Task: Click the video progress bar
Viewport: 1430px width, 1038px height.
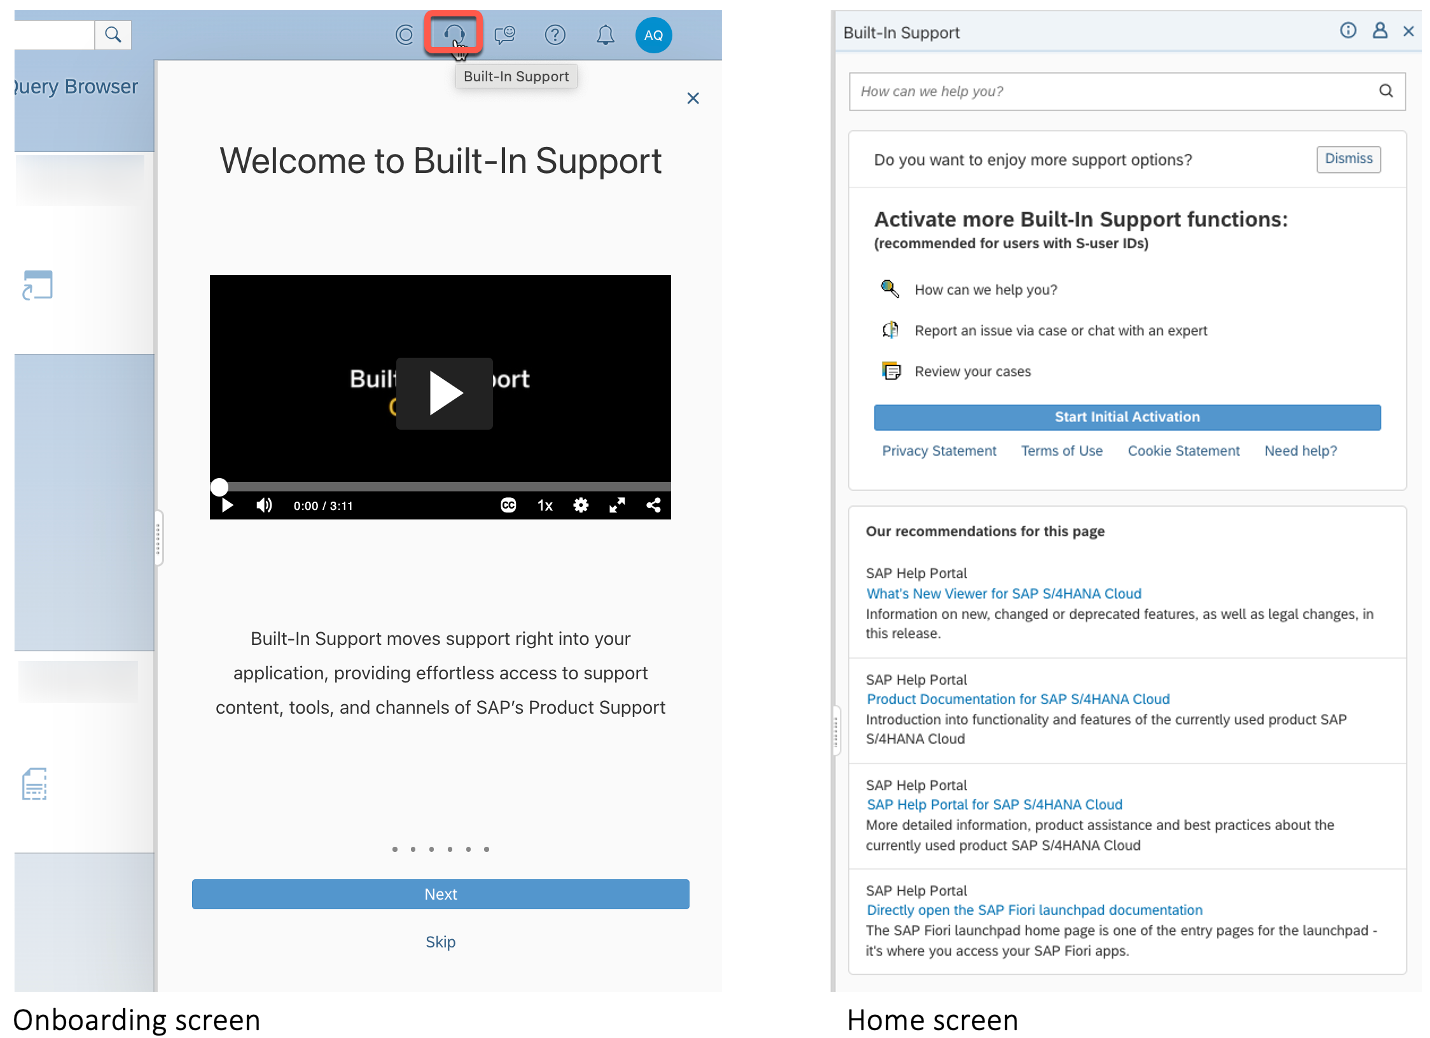Action: click(440, 487)
